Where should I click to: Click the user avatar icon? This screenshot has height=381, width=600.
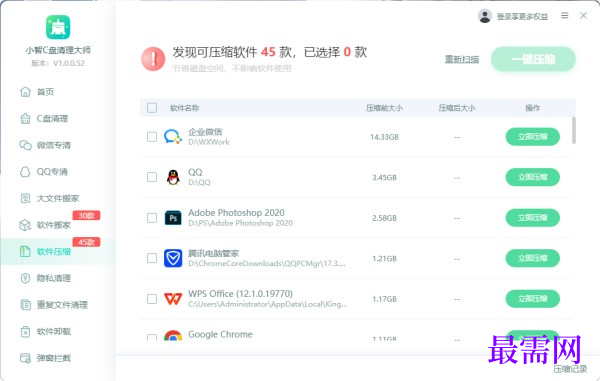click(x=485, y=16)
